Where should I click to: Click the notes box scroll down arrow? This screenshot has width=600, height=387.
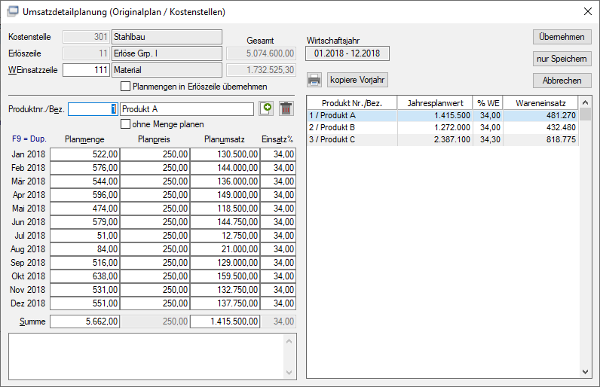[289, 372]
